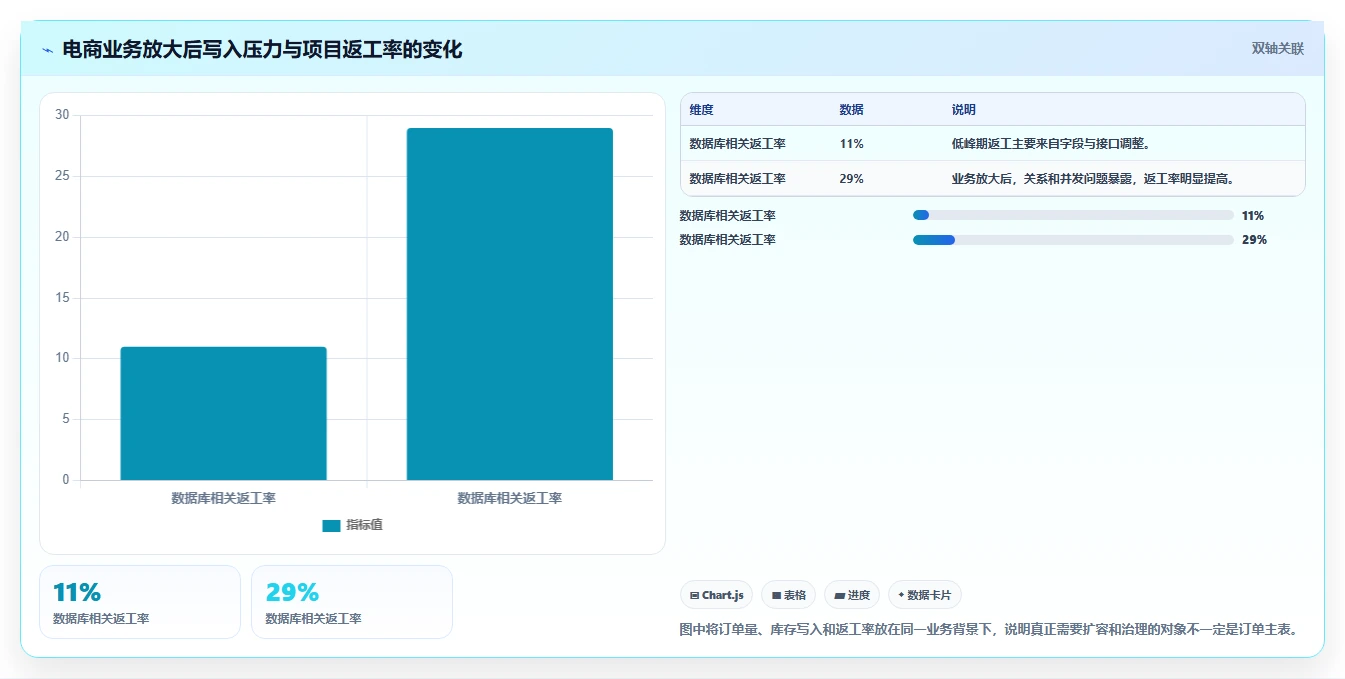Viewport: 1345px width, 679px height.
Task: Click the 双轴关联 label in the header
Action: (x=1277, y=48)
